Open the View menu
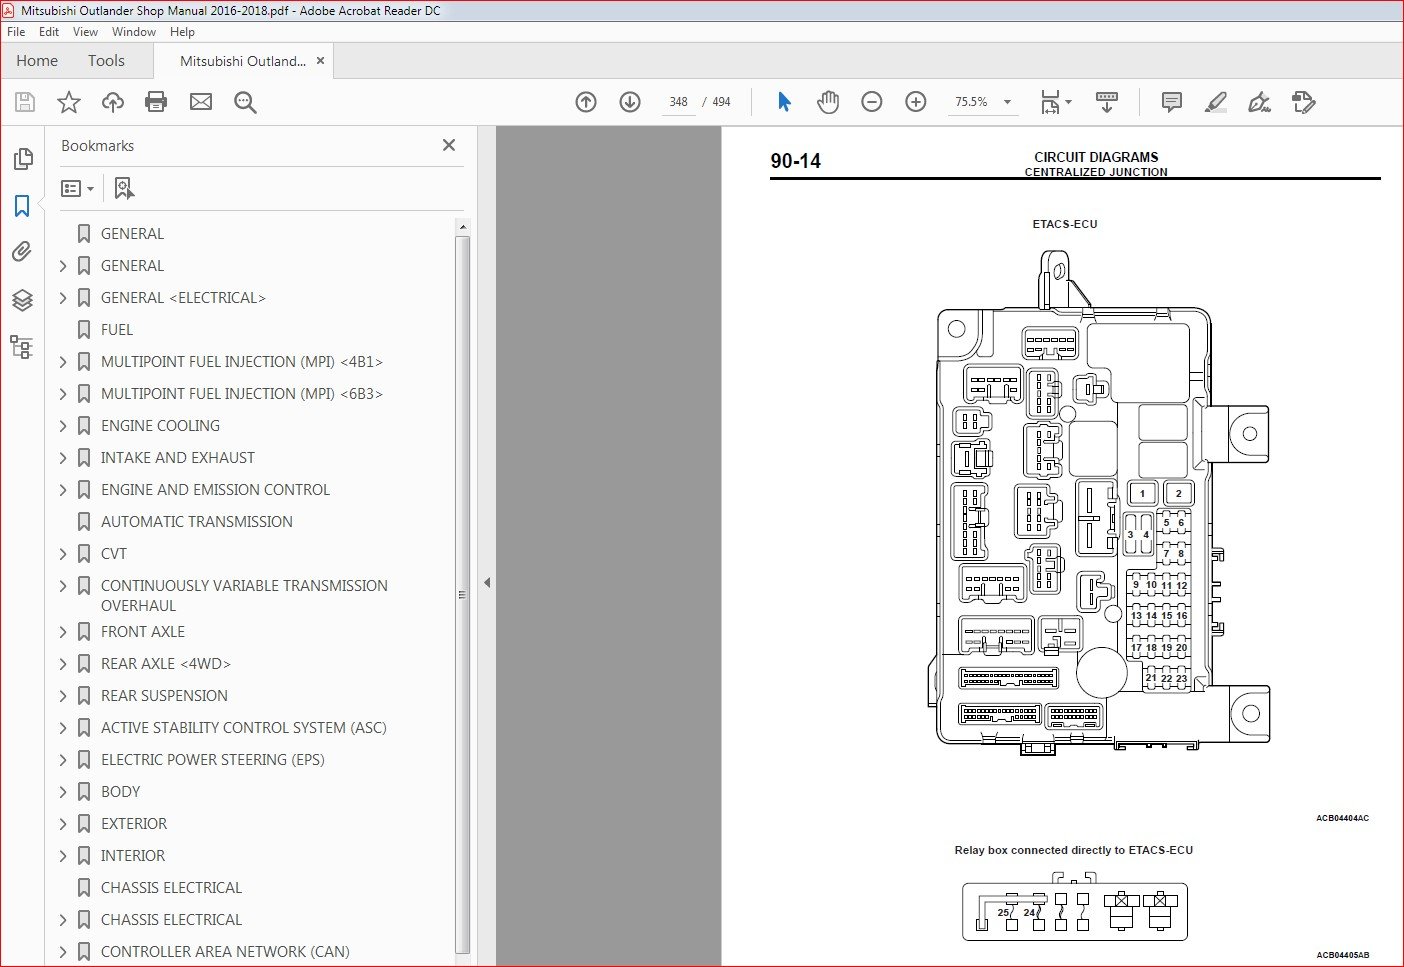This screenshot has width=1404, height=967. (85, 32)
